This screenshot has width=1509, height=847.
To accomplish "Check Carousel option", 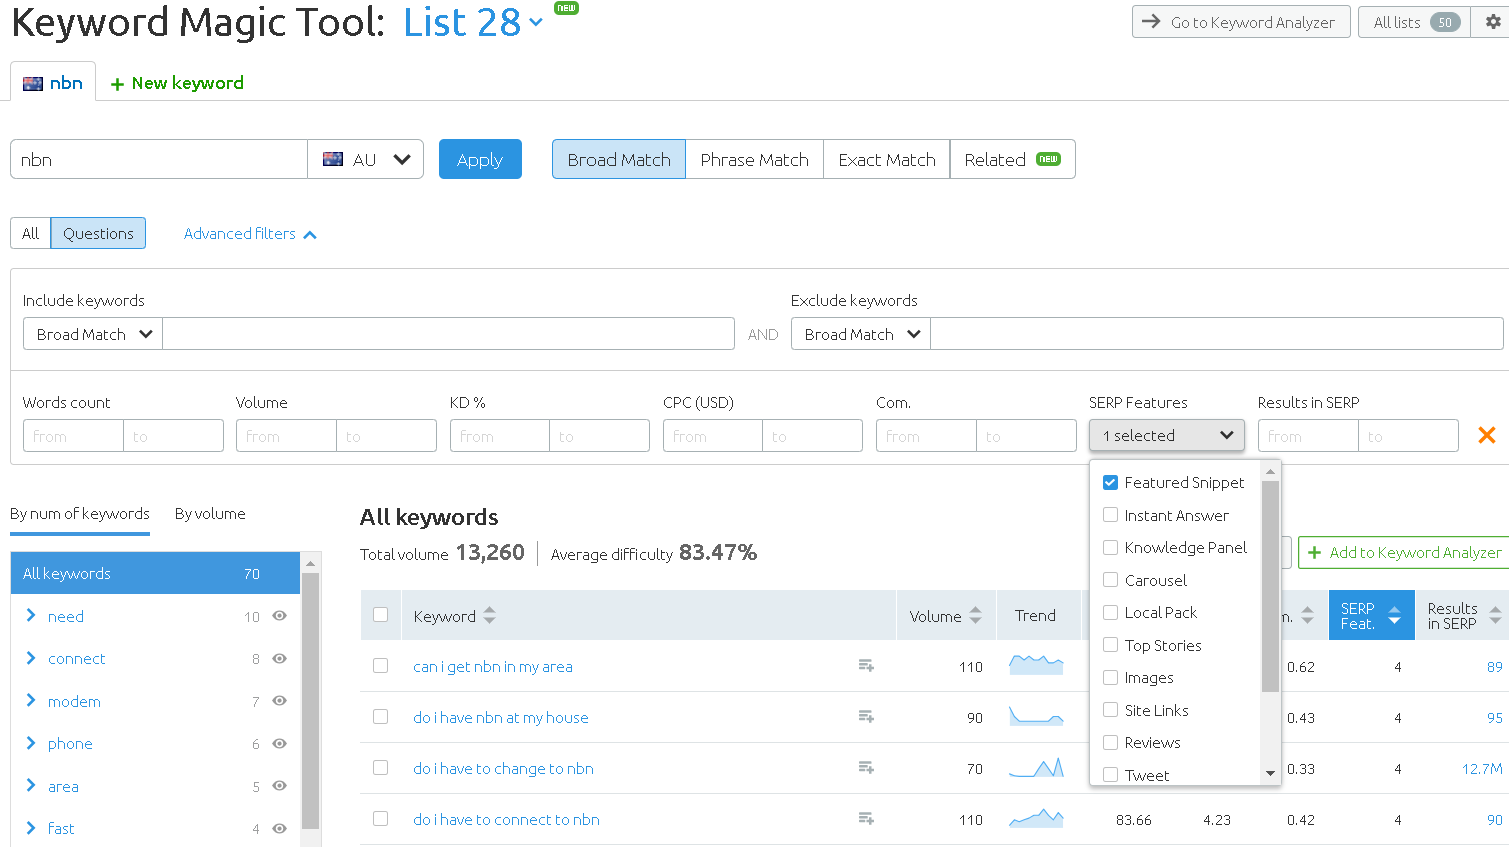I will pos(1110,580).
